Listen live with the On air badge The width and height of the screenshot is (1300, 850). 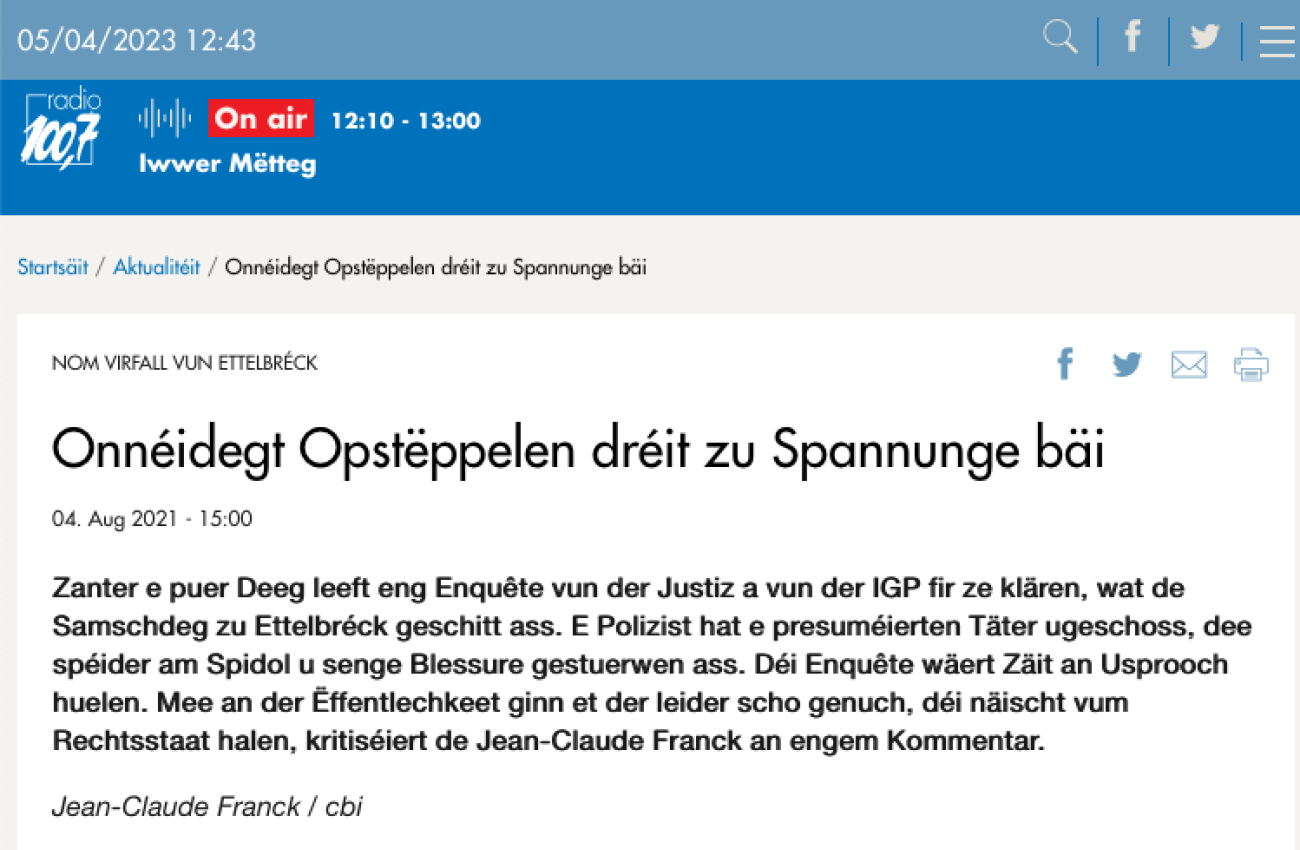260,119
